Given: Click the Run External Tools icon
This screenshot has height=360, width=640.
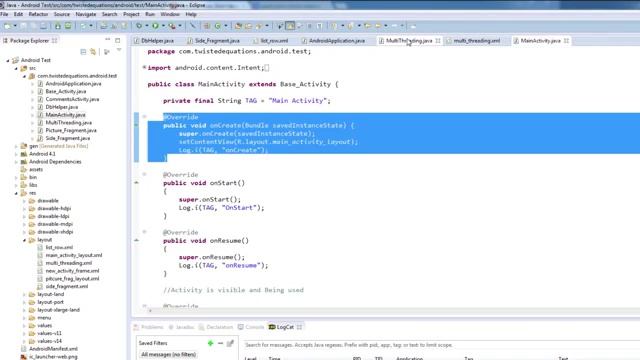Looking at the screenshot, I should coord(172,26).
